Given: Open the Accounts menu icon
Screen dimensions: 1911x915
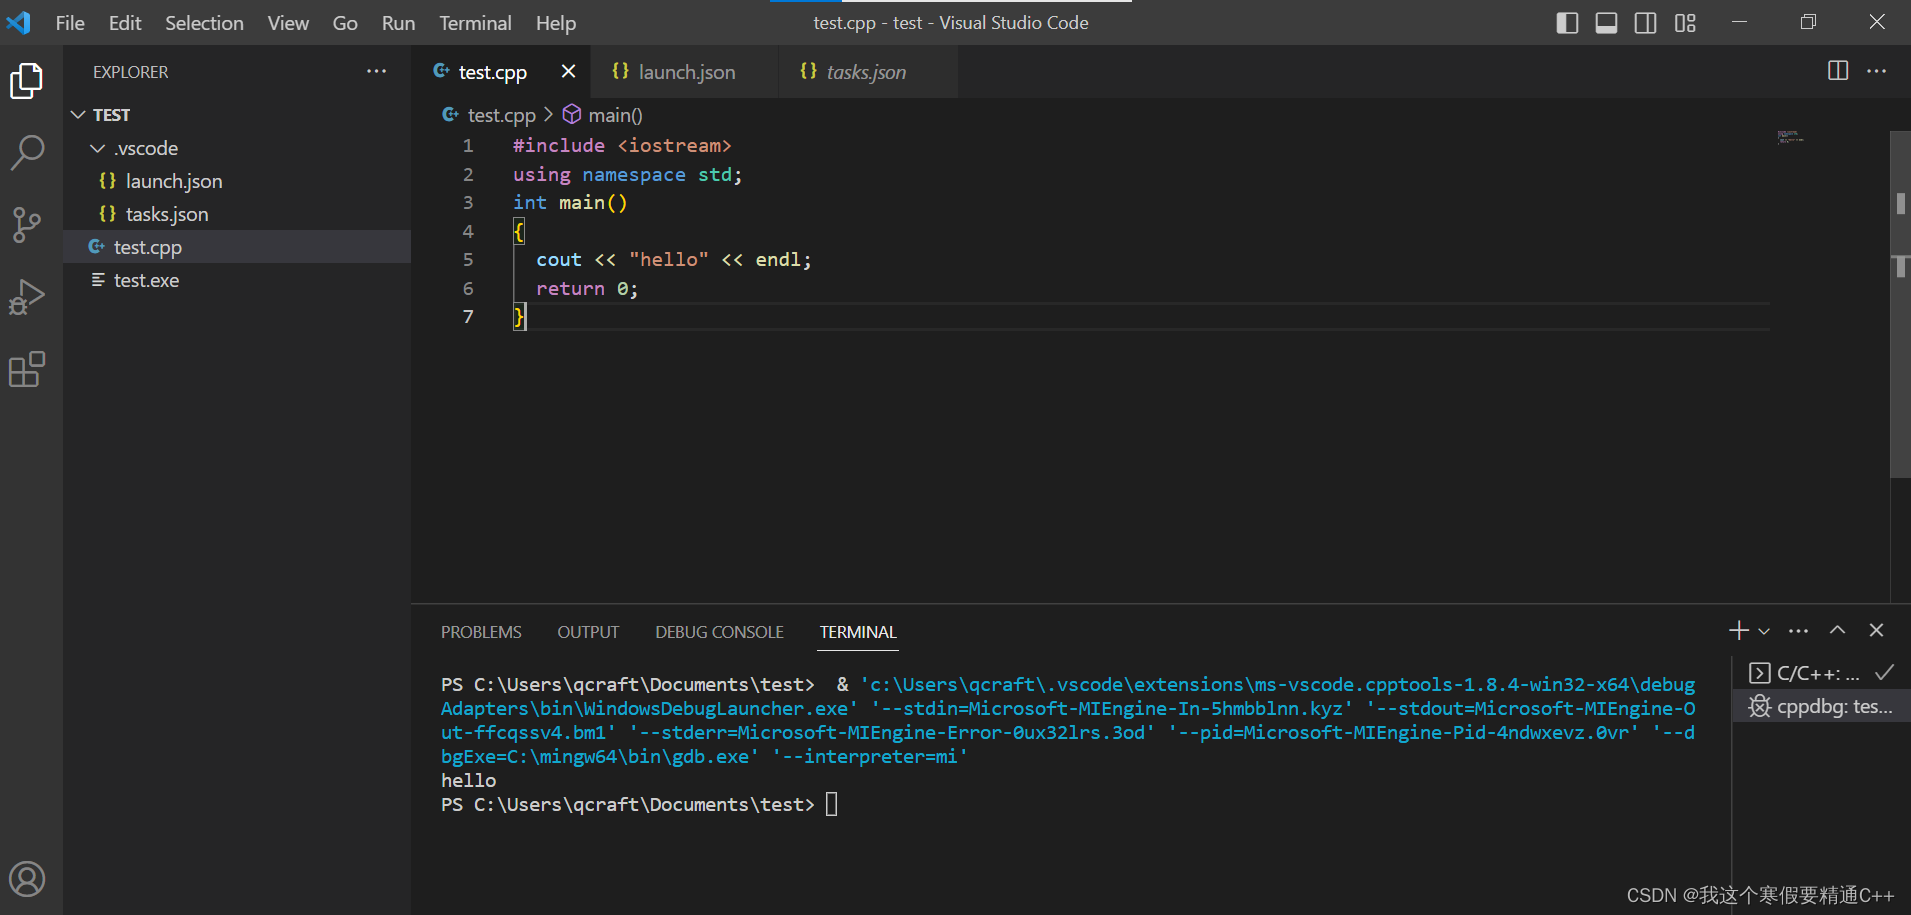Looking at the screenshot, I should point(27,879).
